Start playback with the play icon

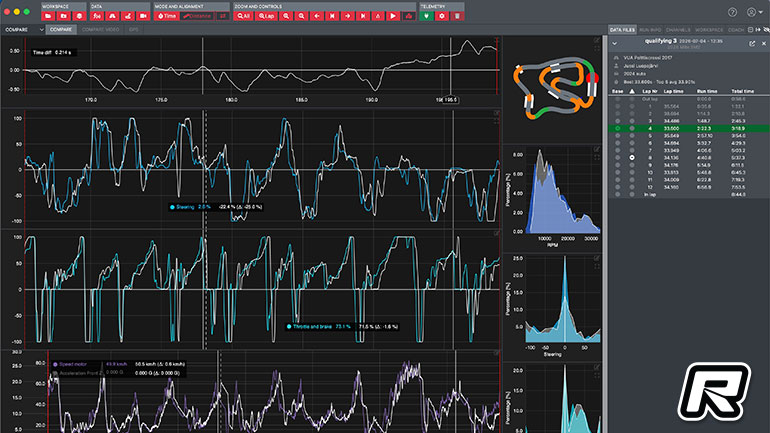[x=393, y=16]
